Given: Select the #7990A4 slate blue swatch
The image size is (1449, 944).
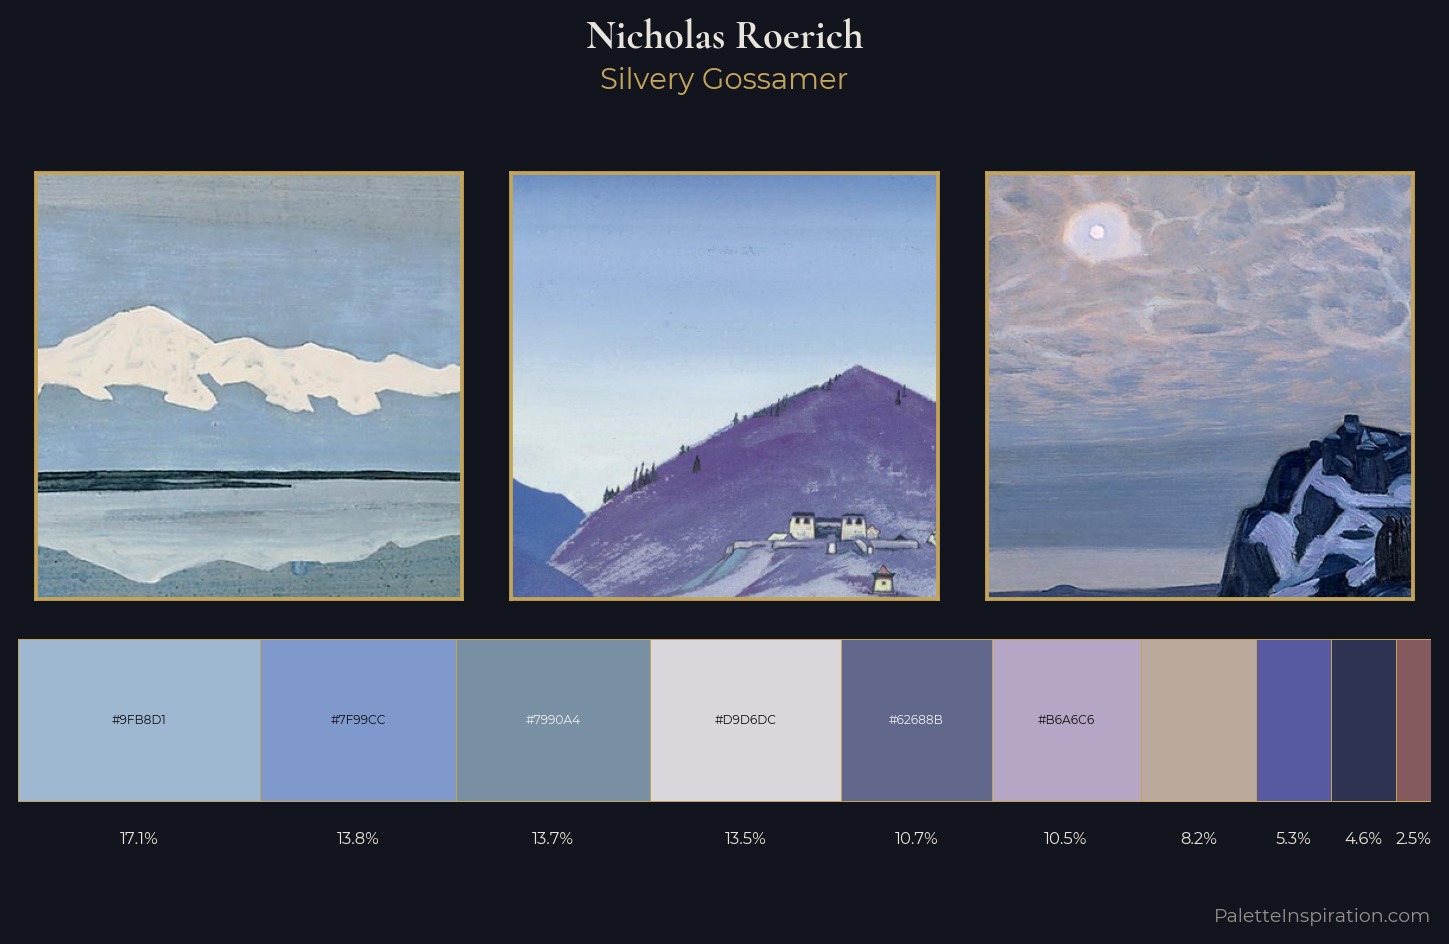Looking at the screenshot, I should click(554, 720).
